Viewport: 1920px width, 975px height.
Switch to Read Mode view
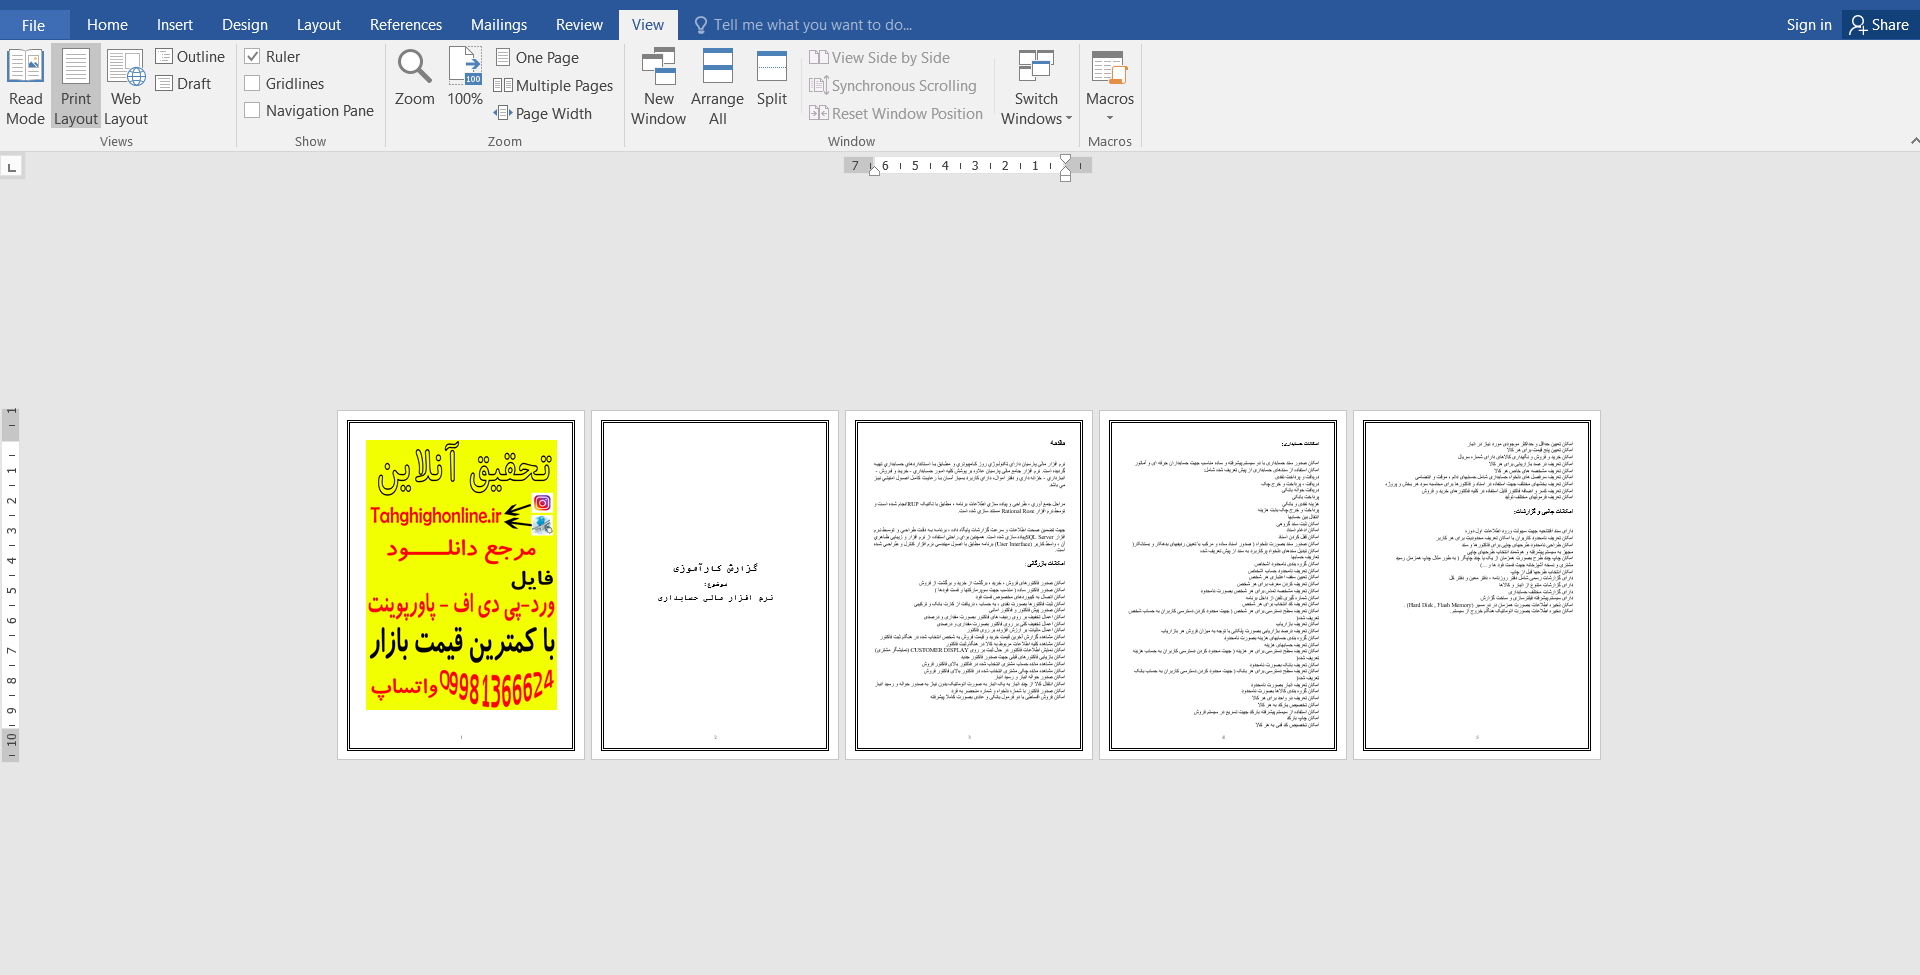pyautogui.click(x=25, y=87)
